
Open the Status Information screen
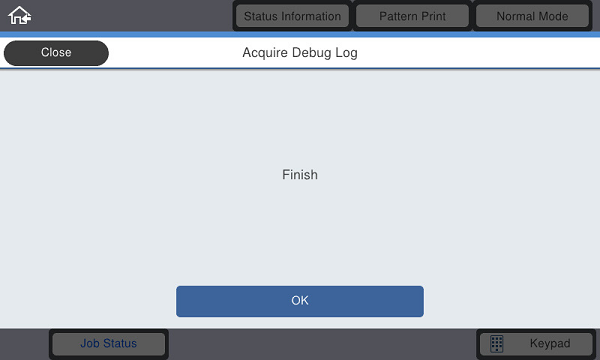tap(292, 16)
